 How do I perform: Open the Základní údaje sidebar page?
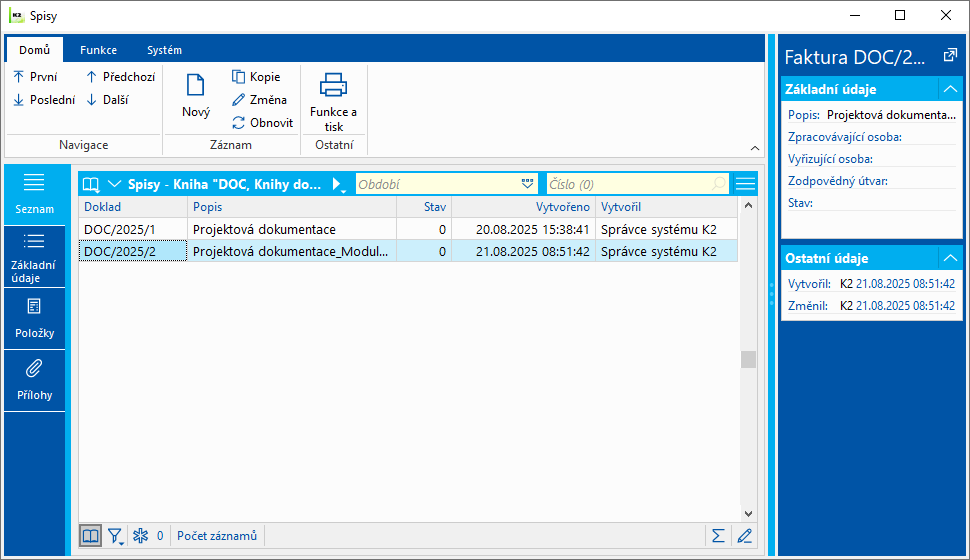pyautogui.click(x=34, y=257)
